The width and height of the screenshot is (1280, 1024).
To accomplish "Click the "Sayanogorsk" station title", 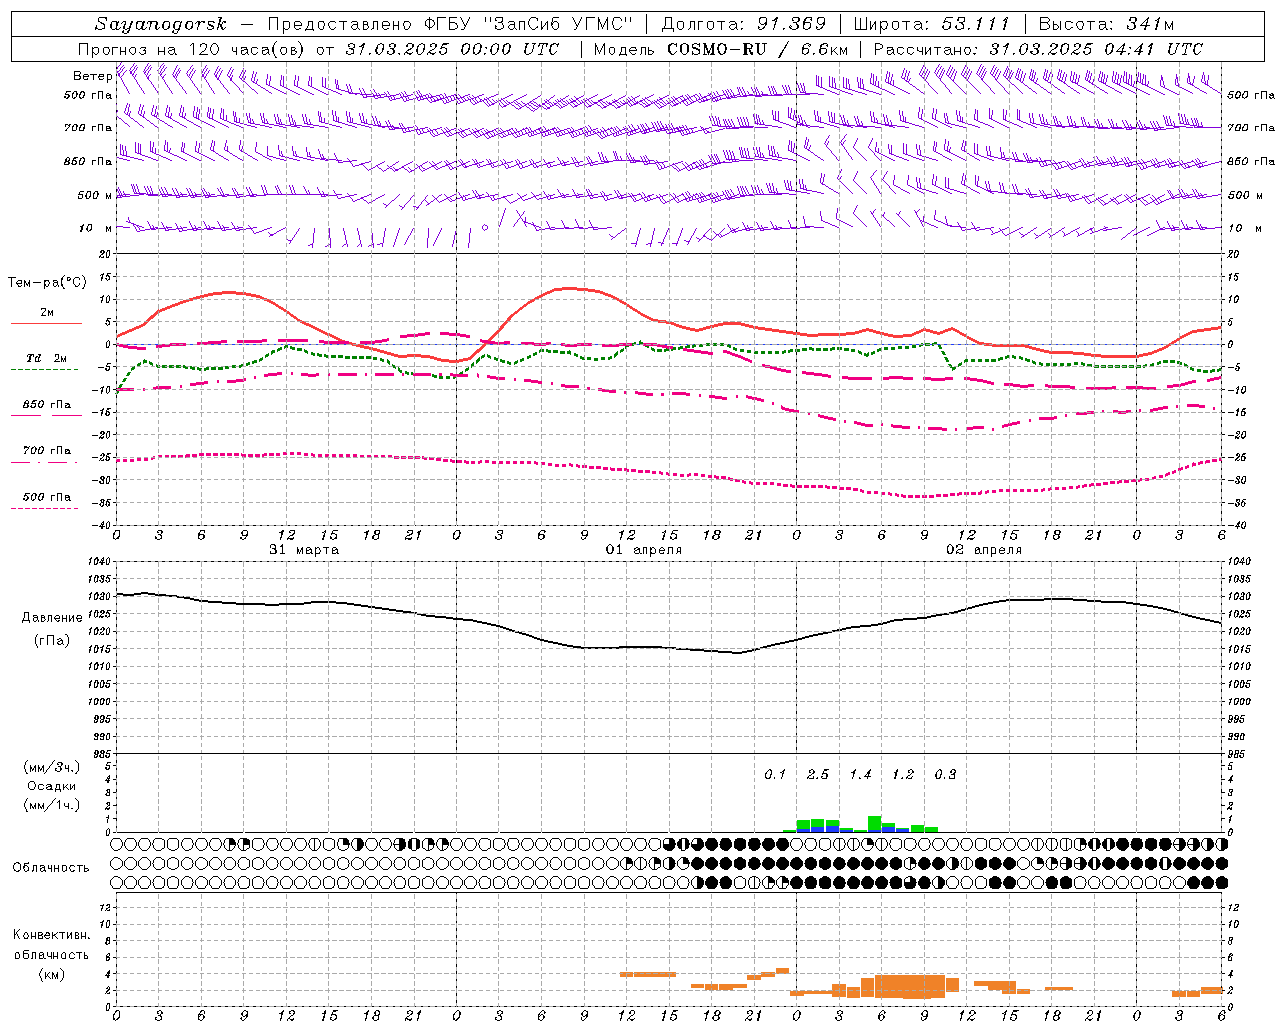I will click(161, 24).
